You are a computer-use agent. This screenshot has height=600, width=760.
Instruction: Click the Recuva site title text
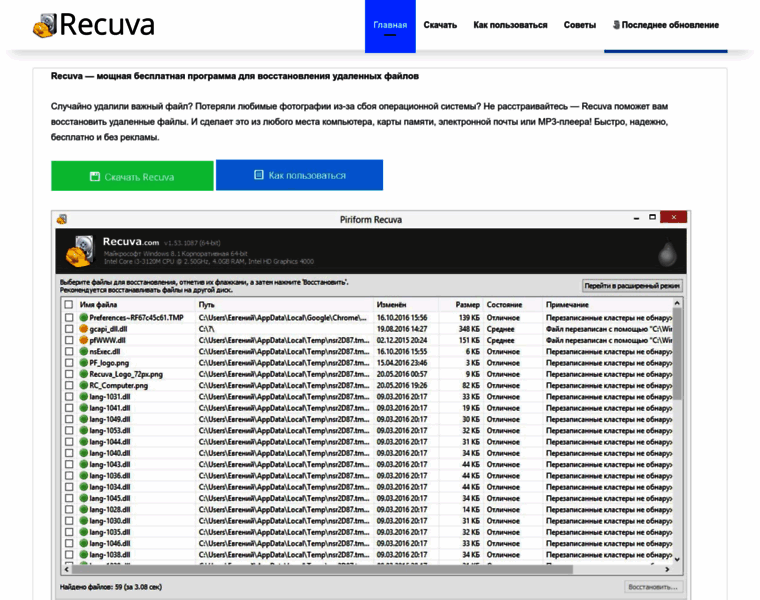[x=107, y=24]
